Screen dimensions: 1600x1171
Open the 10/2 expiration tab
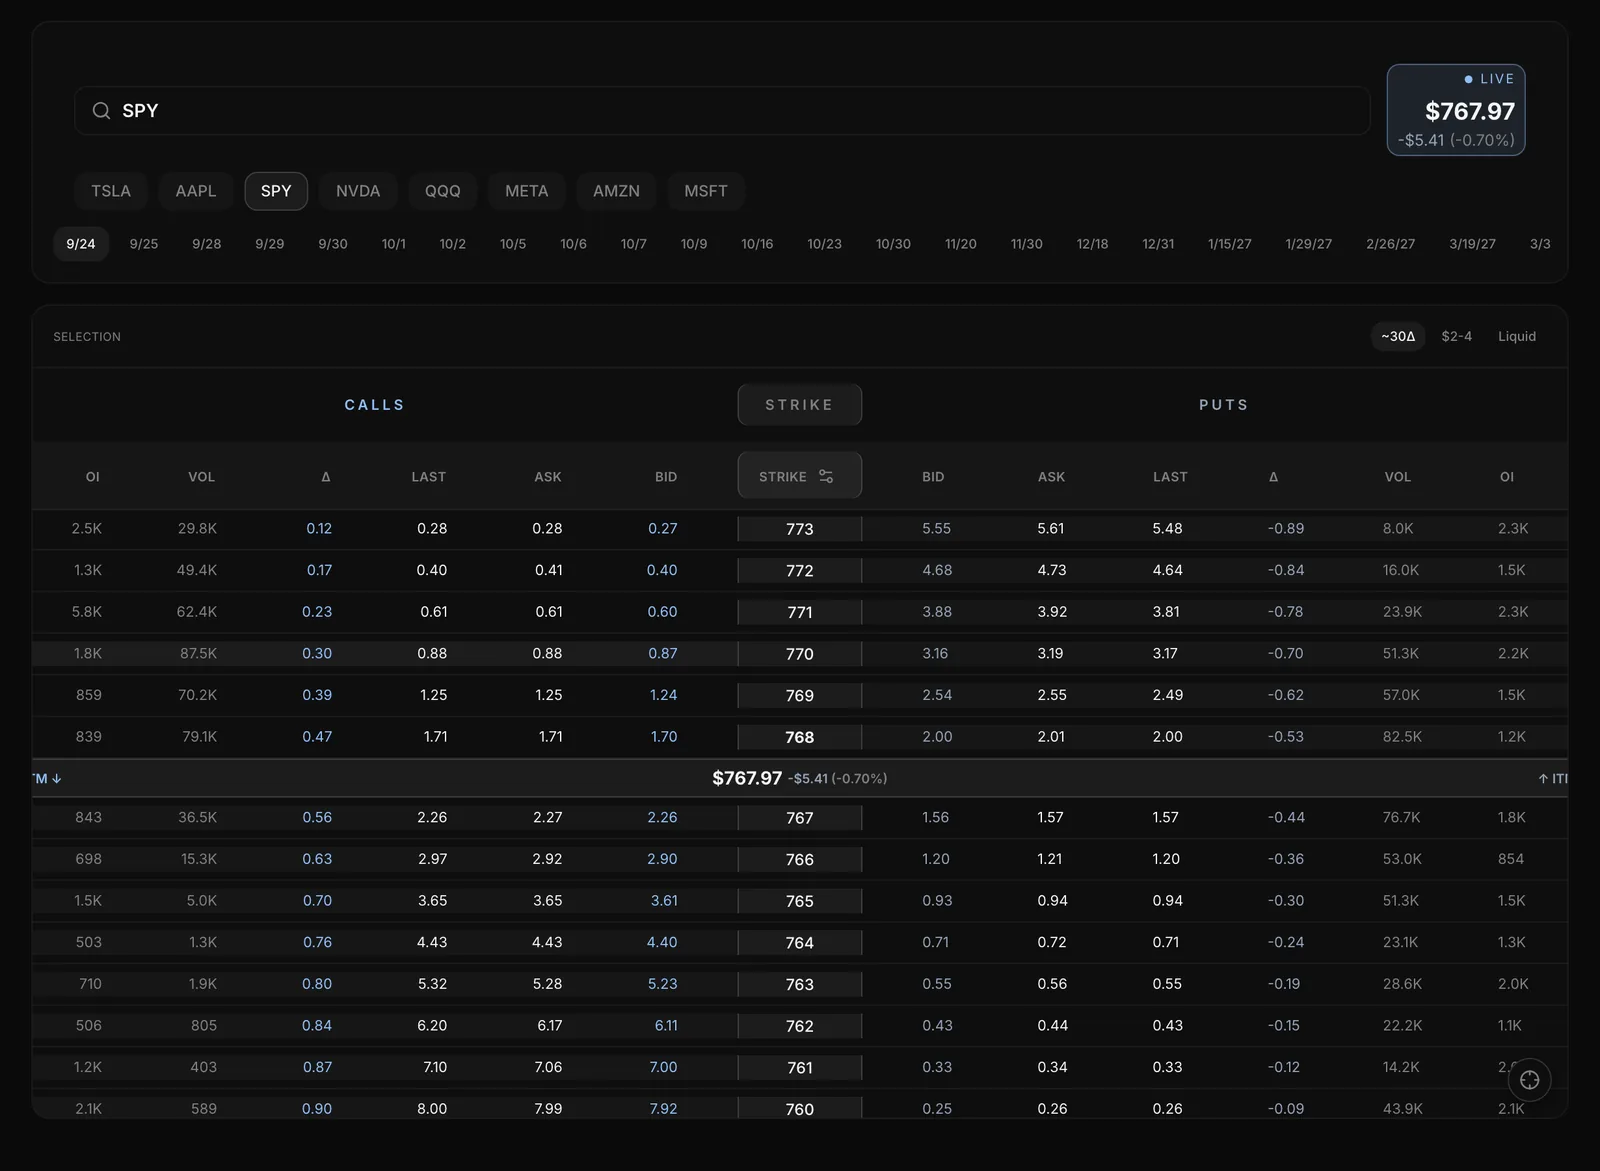point(453,244)
